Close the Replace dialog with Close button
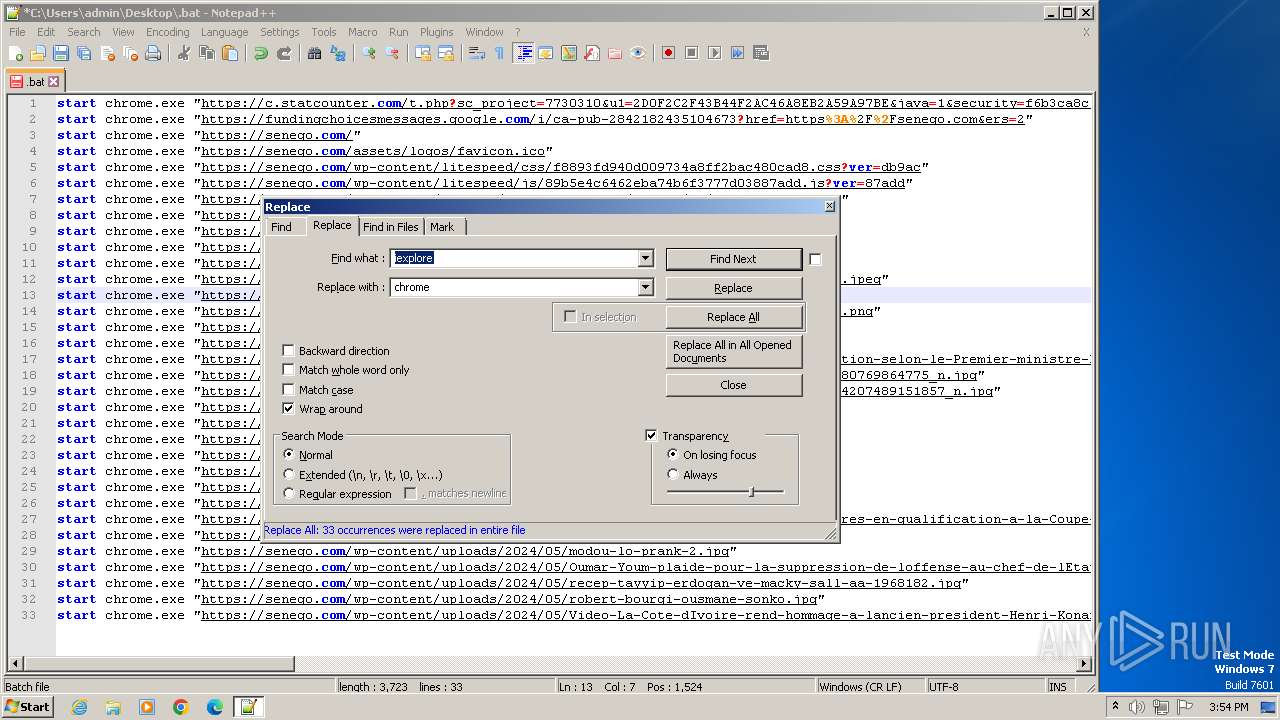 733,385
